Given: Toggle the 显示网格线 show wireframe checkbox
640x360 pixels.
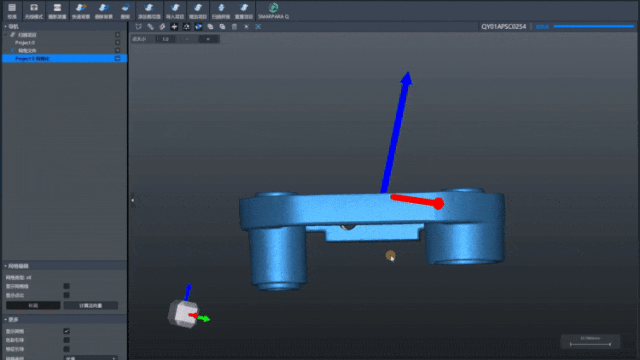Looking at the screenshot, I should point(67,286).
